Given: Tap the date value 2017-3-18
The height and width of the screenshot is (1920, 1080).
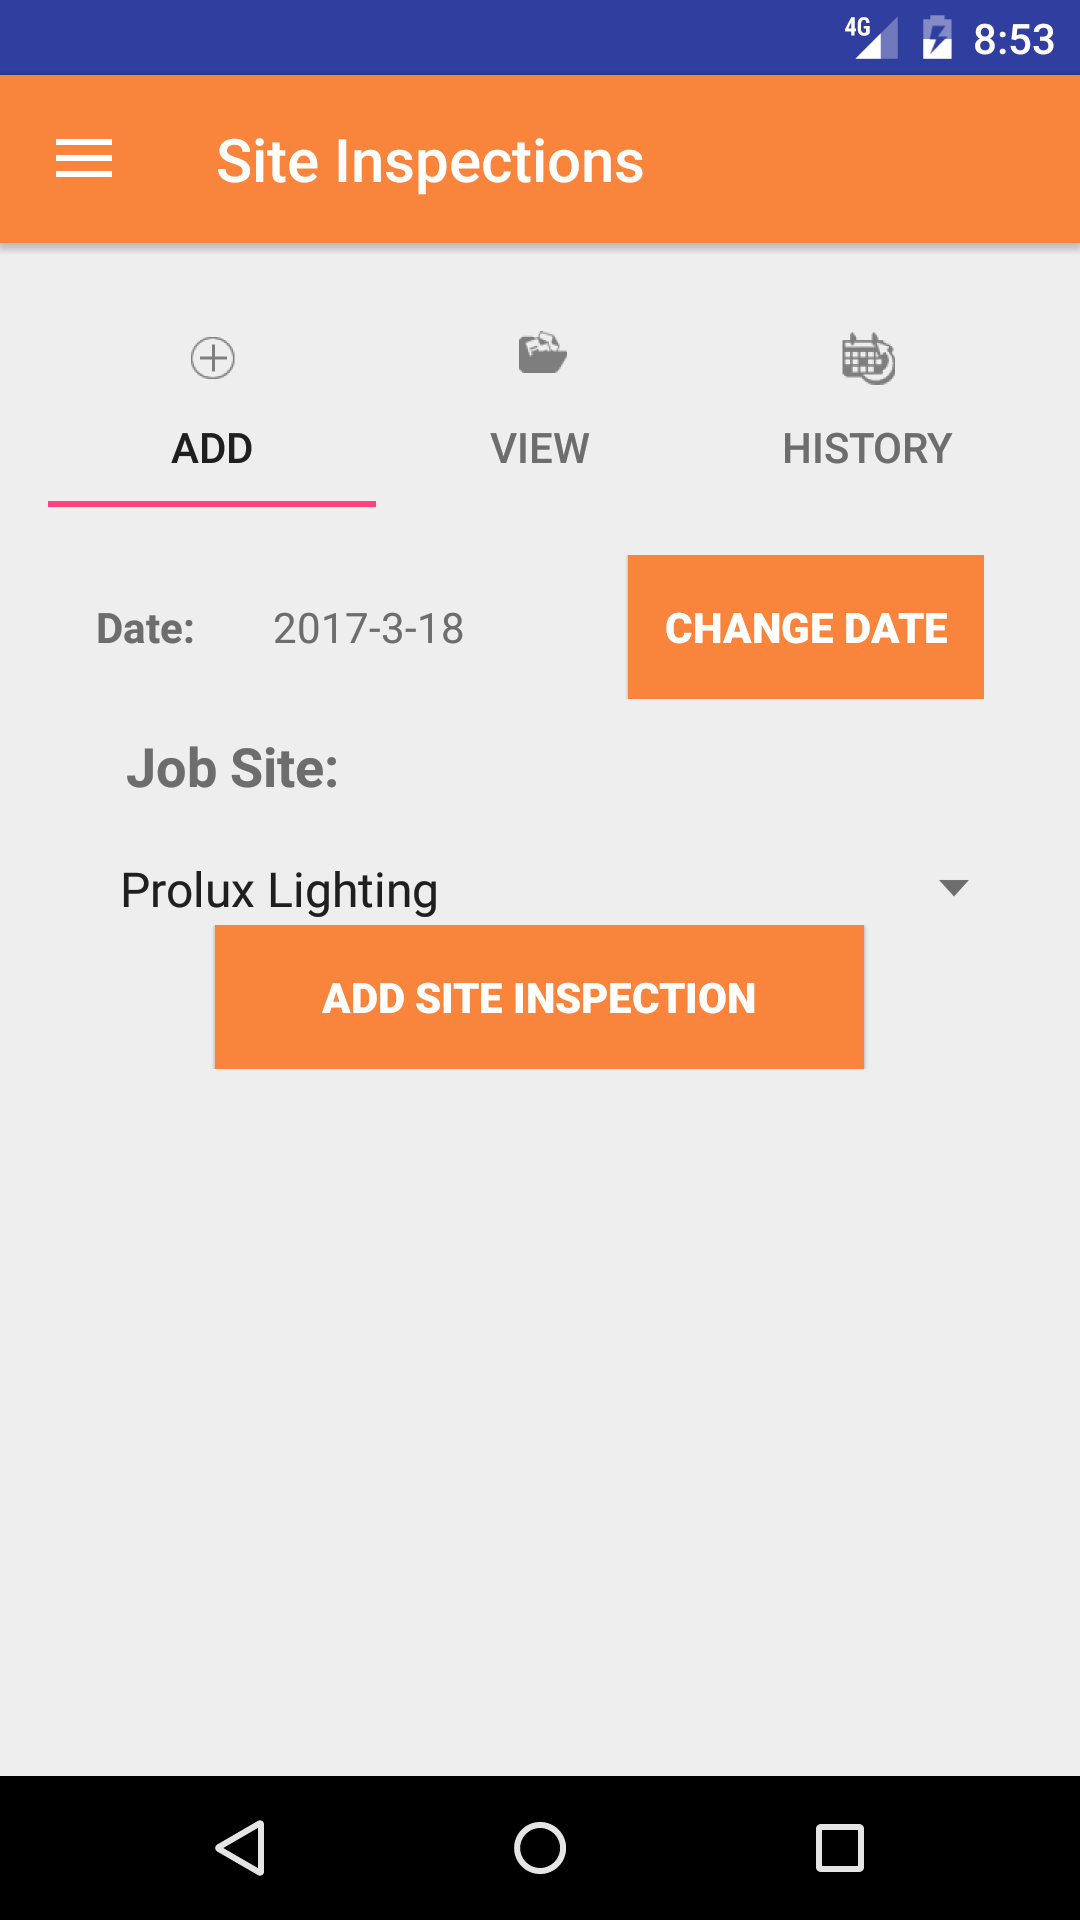Looking at the screenshot, I should pyautogui.click(x=368, y=629).
